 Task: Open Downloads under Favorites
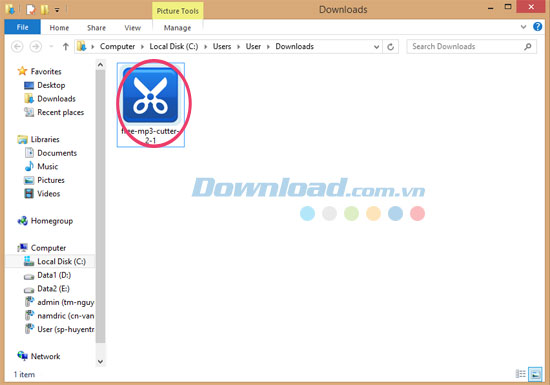(56, 99)
